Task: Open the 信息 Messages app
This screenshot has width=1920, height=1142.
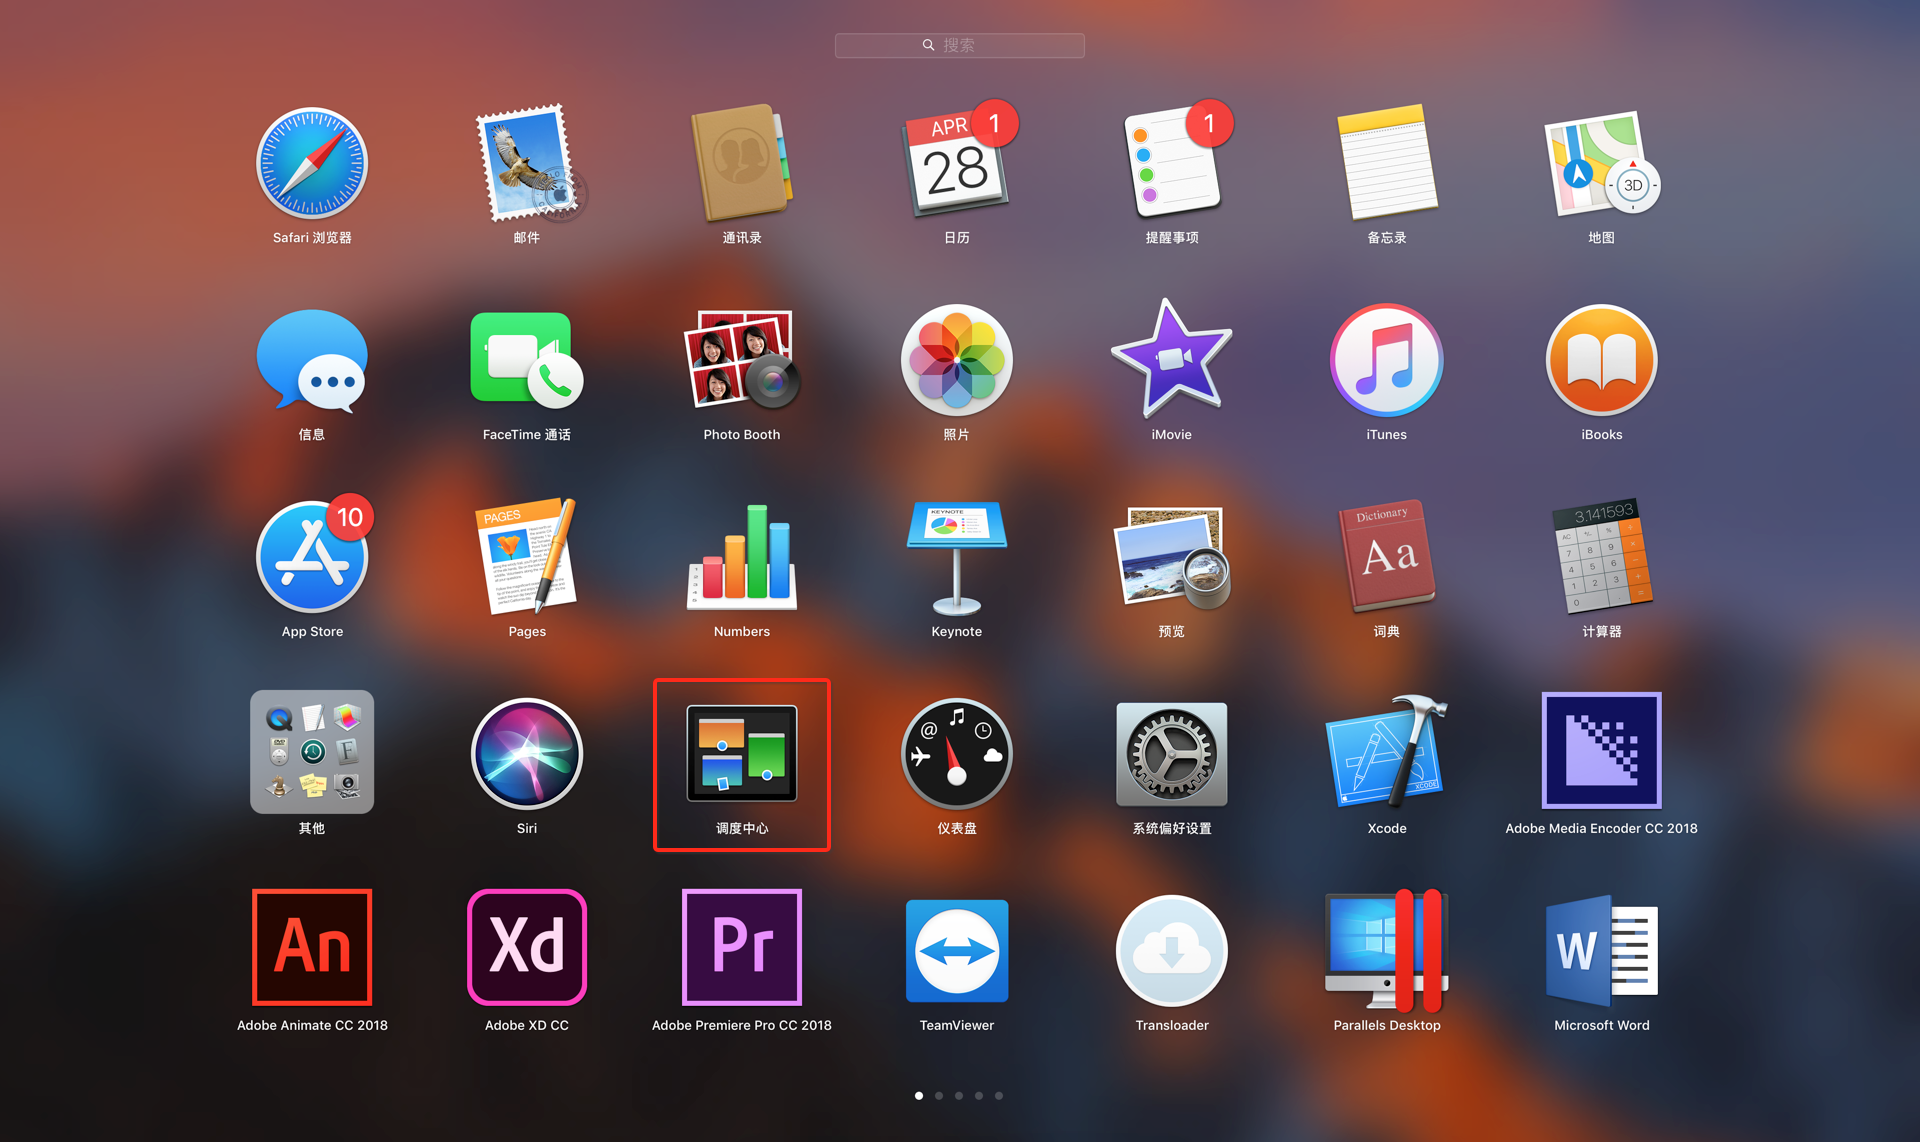Action: [x=312, y=361]
